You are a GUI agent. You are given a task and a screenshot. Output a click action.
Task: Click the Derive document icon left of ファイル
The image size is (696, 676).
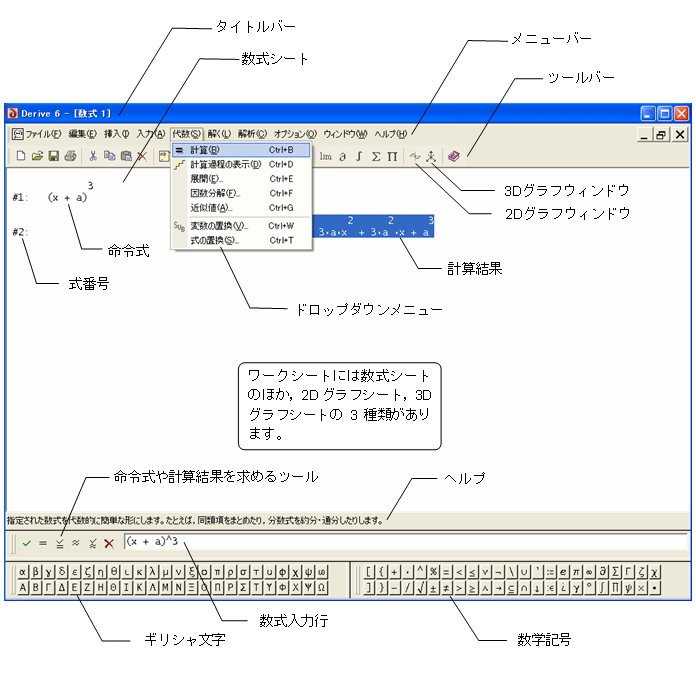point(17,134)
